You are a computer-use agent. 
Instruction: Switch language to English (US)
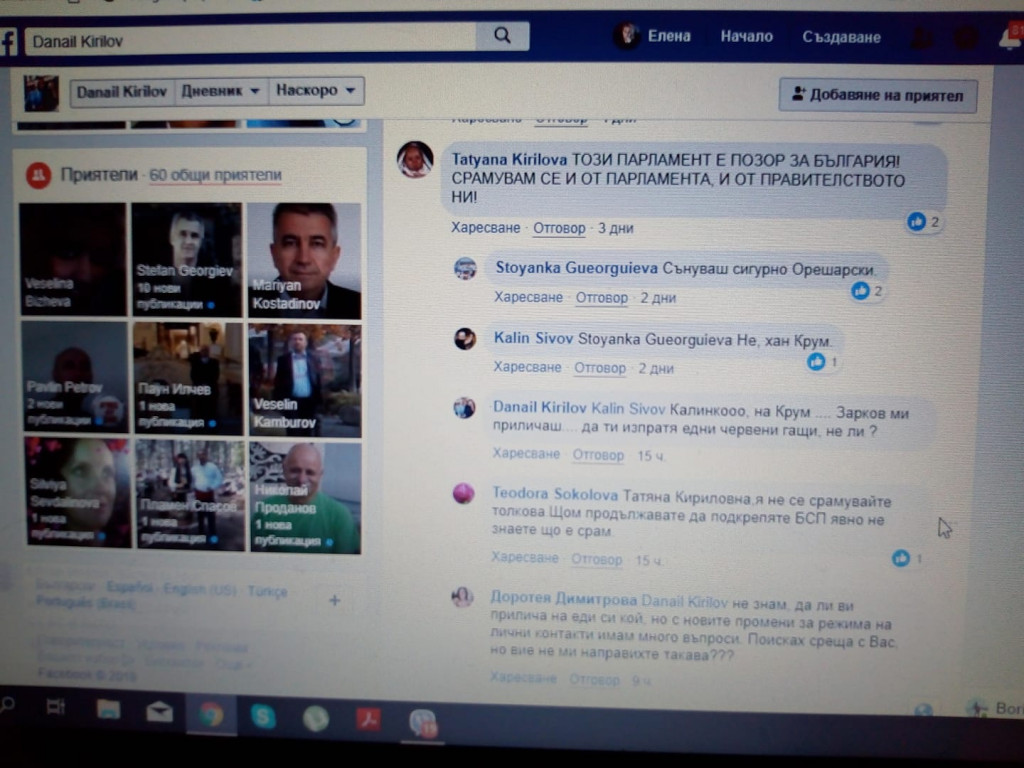[200, 590]
